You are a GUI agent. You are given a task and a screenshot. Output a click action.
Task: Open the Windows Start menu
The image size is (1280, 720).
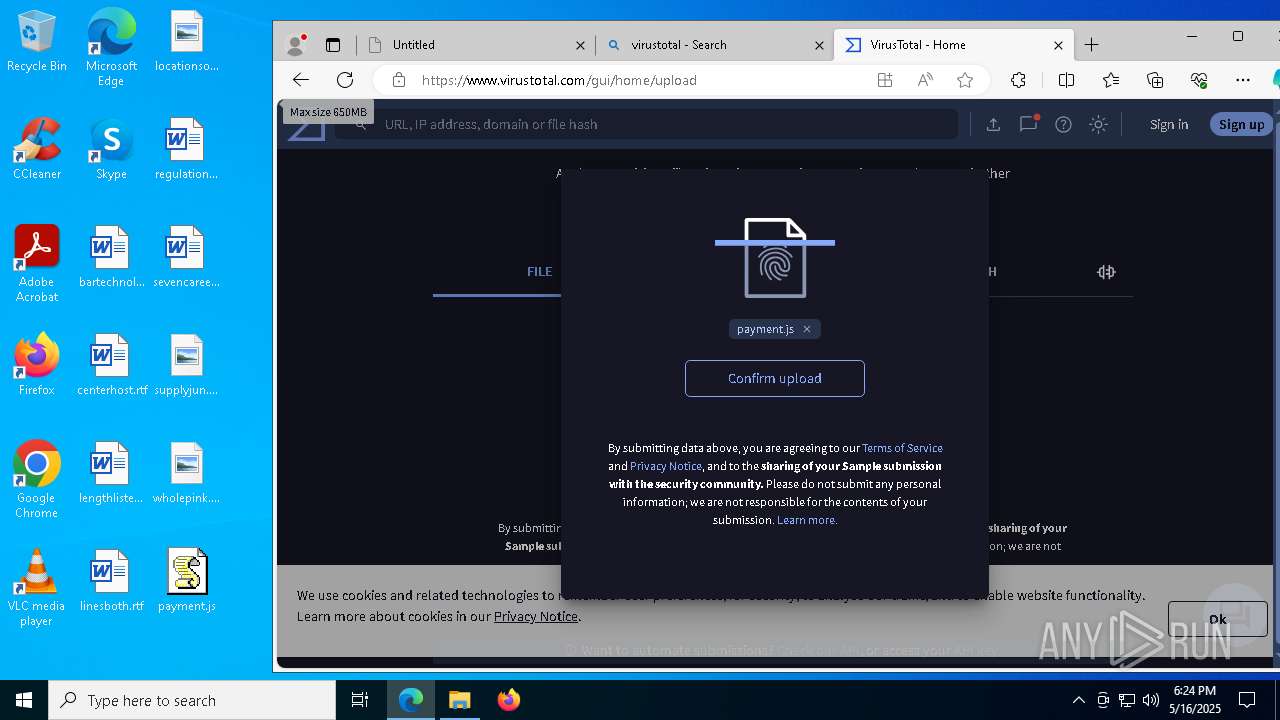[x=24, y=700]
